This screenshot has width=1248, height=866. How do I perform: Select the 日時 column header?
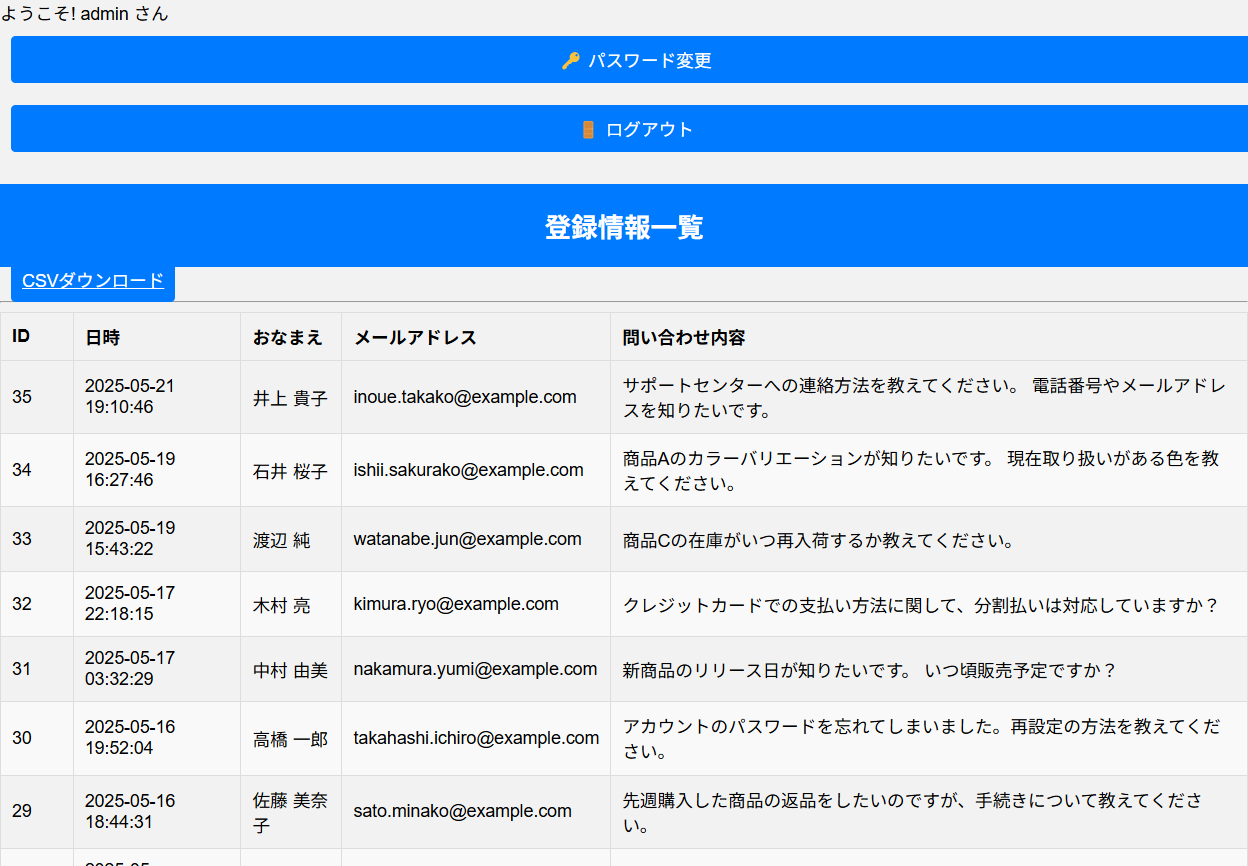(102, 338)
